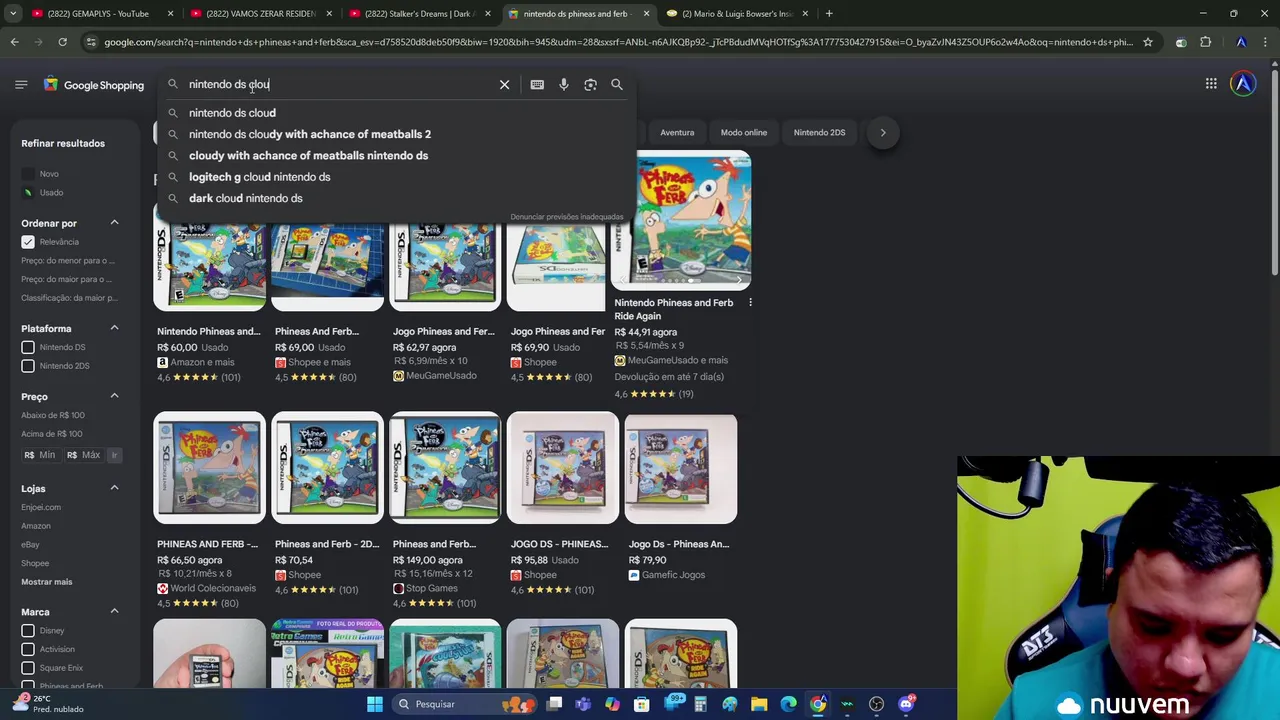Click Denunciar previsões inadequadas link
Viewport: 1280px width, 720px height.
point(566,217)
